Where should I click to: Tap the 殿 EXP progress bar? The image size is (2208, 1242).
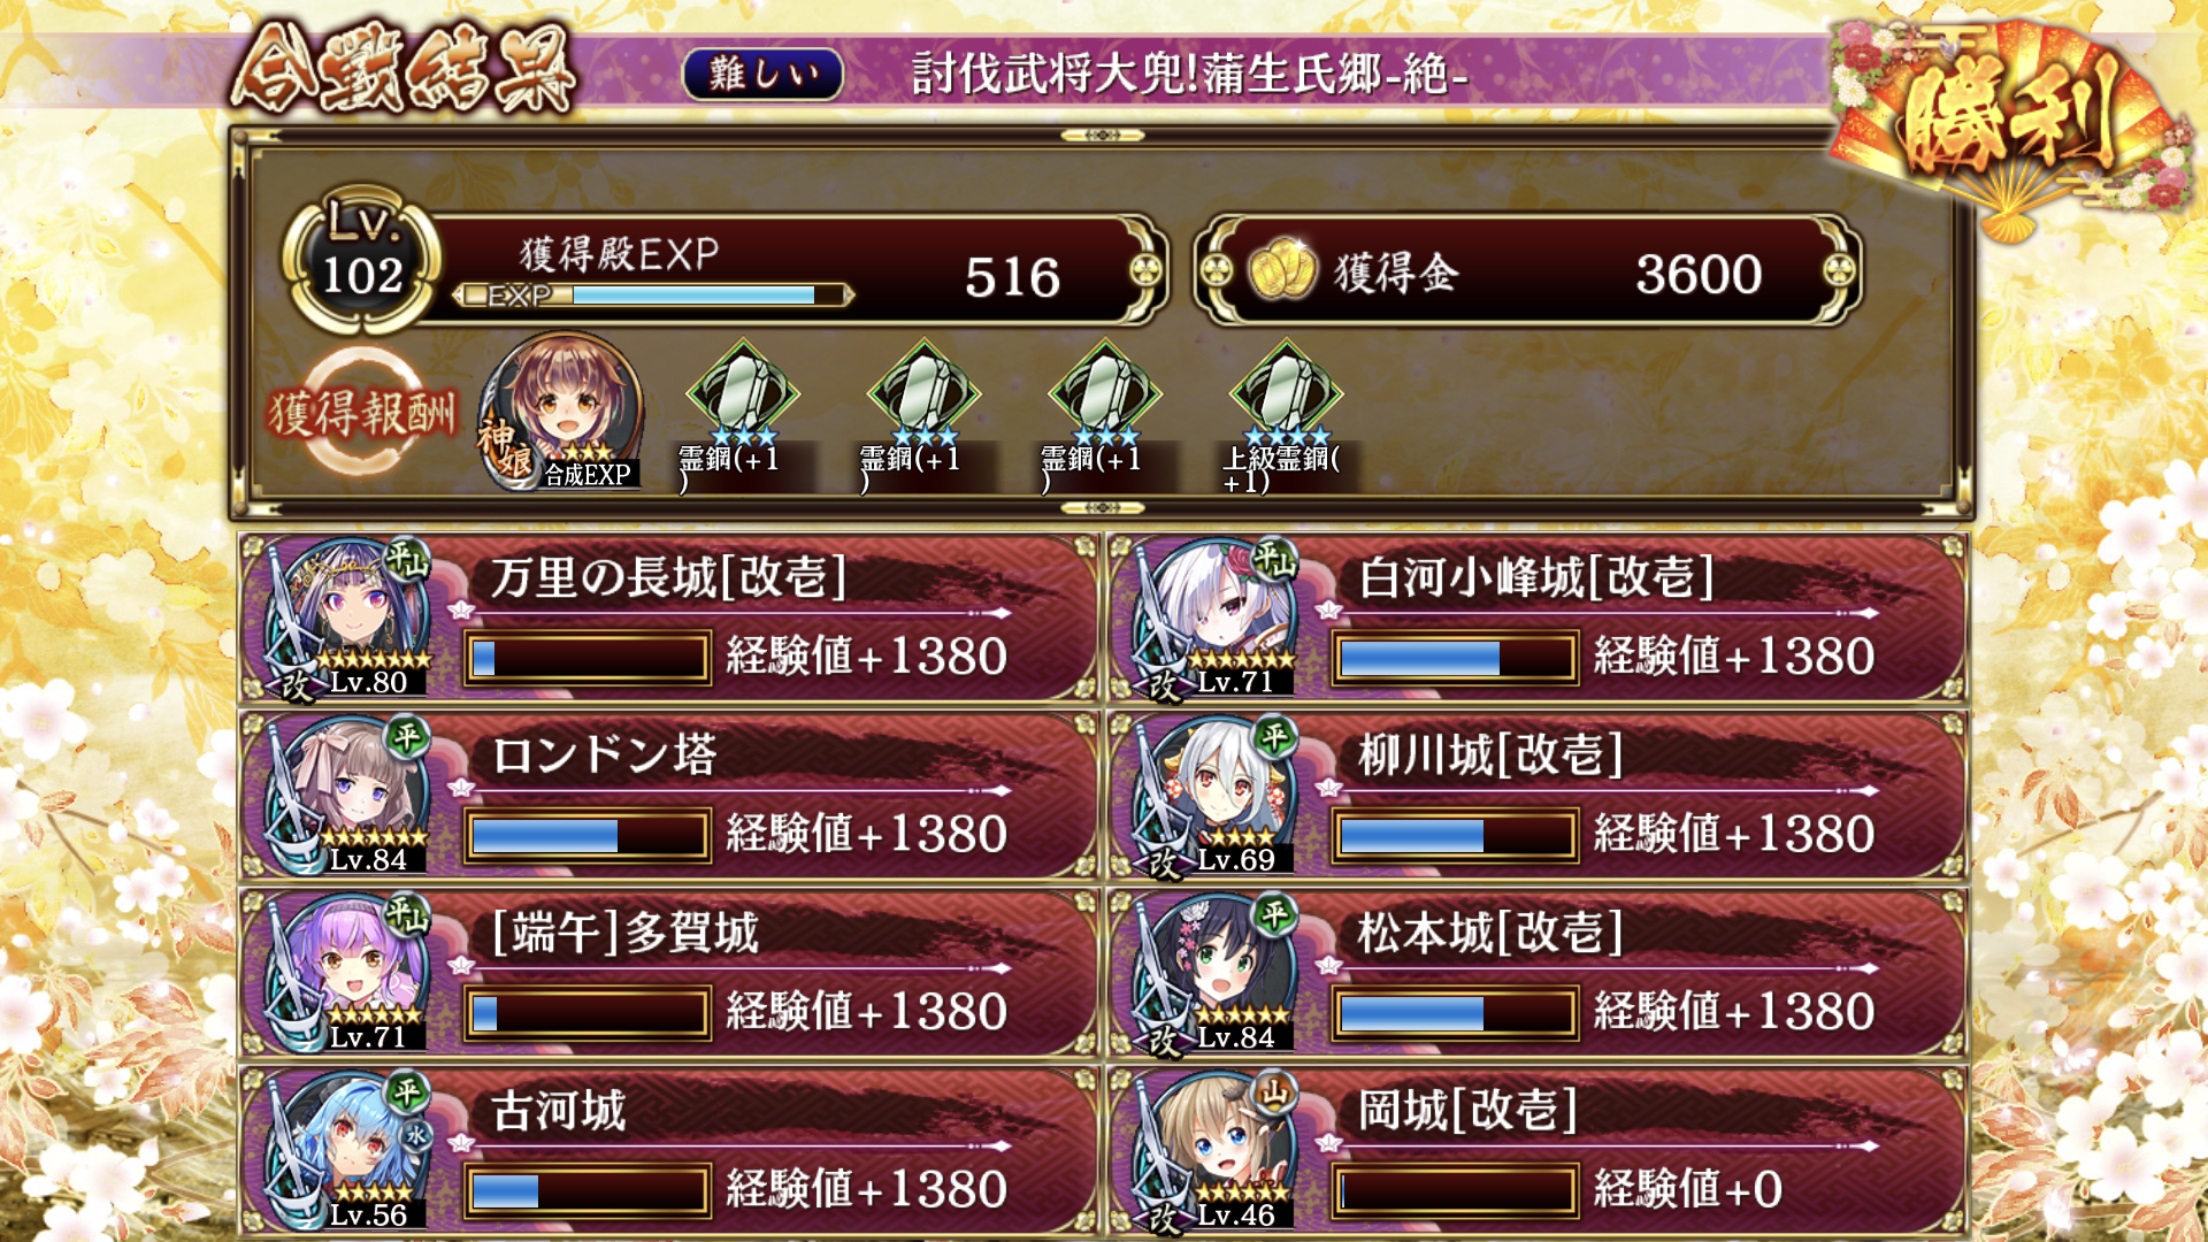[653, 295]
